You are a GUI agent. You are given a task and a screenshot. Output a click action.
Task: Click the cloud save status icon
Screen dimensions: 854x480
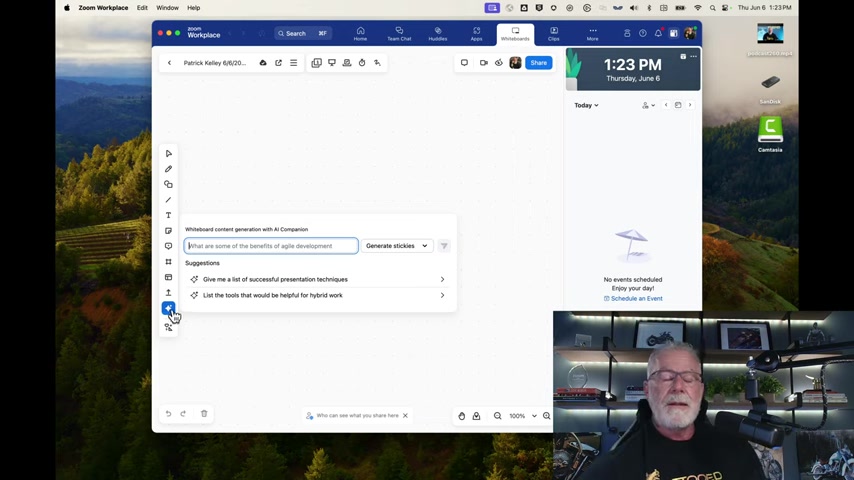pos(263,63)
